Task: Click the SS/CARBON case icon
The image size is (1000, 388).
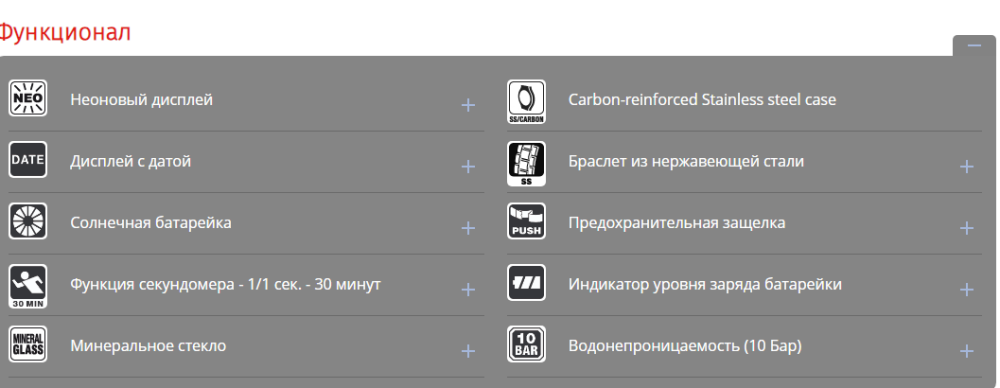Action: click(x=526, y=101)
